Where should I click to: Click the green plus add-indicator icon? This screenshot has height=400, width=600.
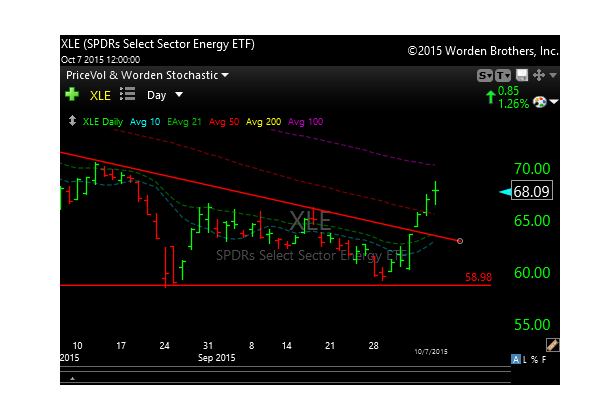tap(71, 95)
